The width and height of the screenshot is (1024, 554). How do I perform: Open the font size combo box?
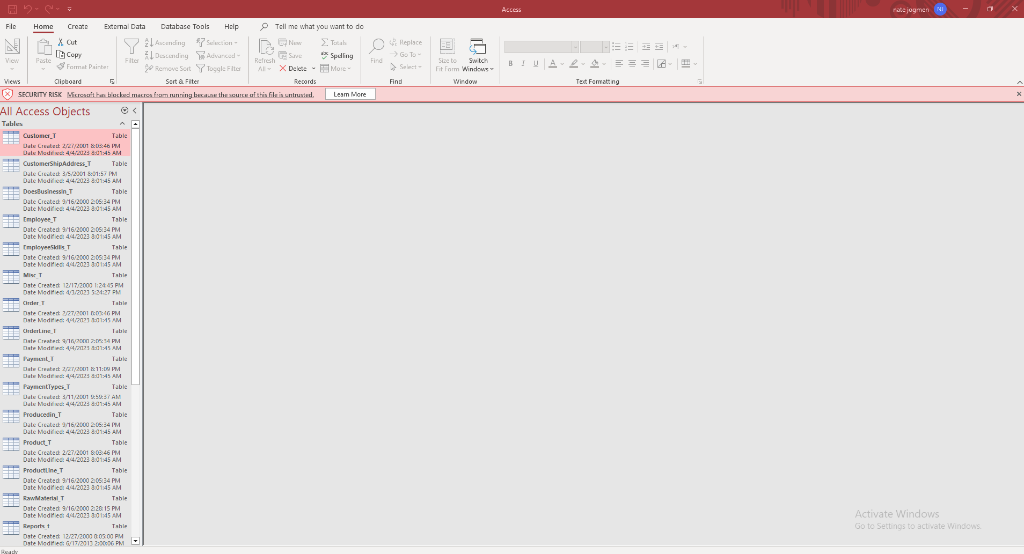595,47
